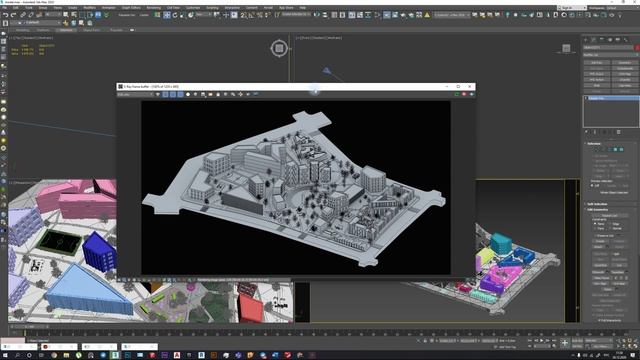Click the Edit Poly modifier button

(596, 63)
